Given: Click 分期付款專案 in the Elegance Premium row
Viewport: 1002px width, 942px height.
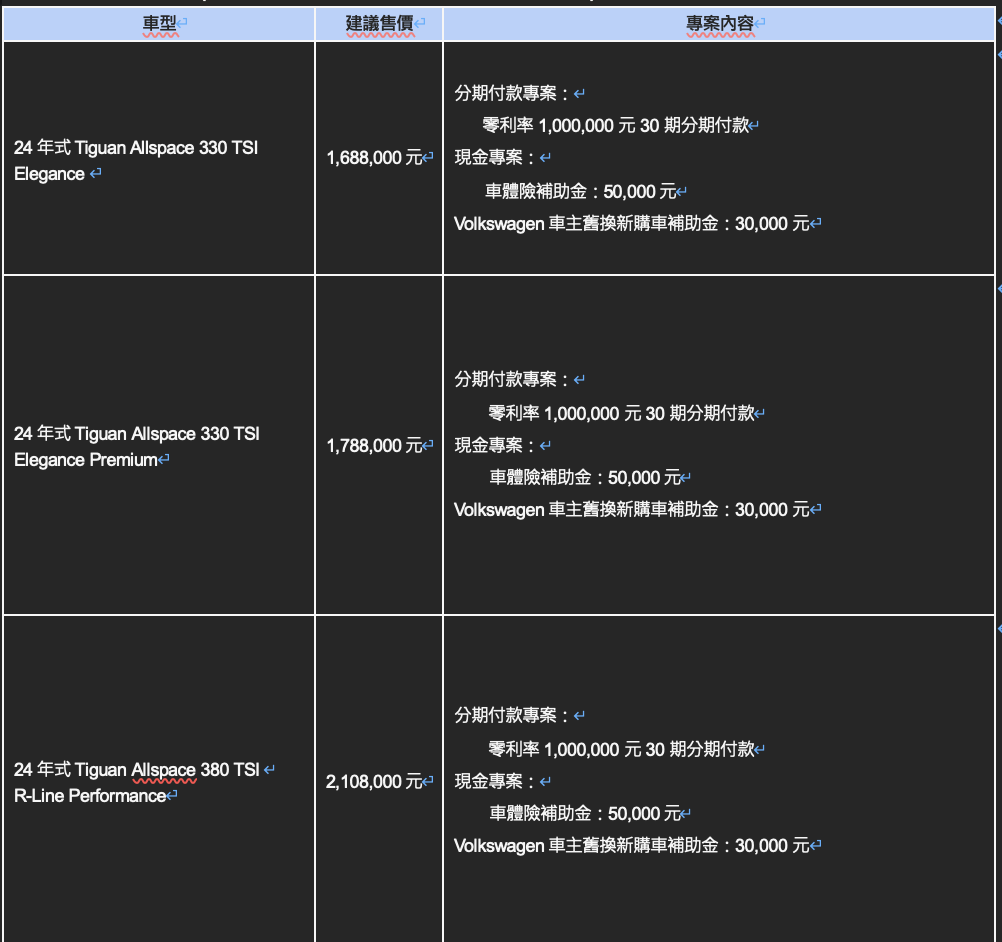Looking at the screenshot, I should (512, 380).
